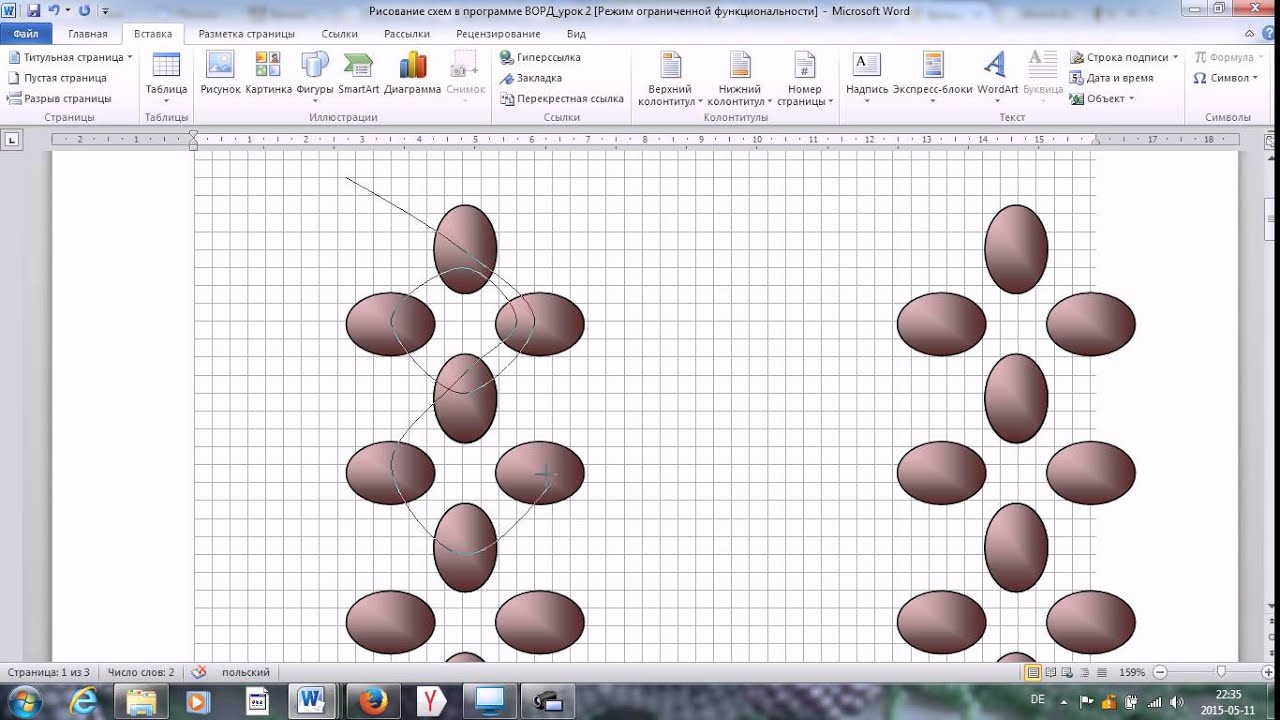Open Firefox from the taskbar
Viewport: 1280px width, 720px height.
[373, 702]
